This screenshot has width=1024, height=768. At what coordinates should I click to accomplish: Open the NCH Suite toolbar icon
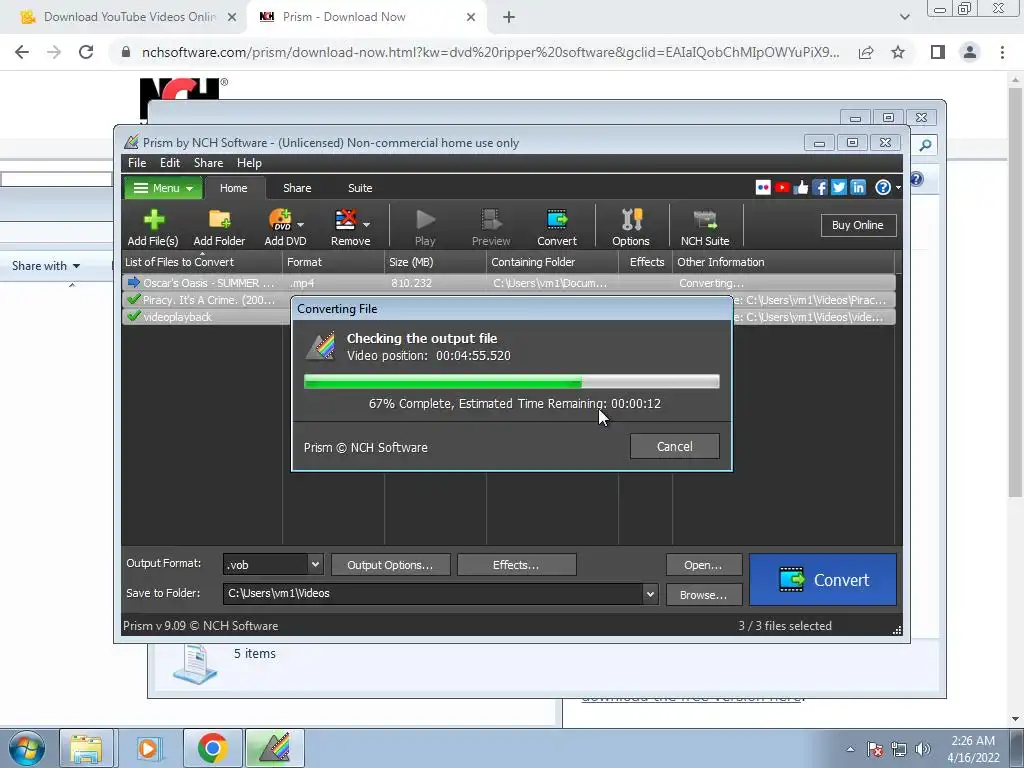coord(705,227)
